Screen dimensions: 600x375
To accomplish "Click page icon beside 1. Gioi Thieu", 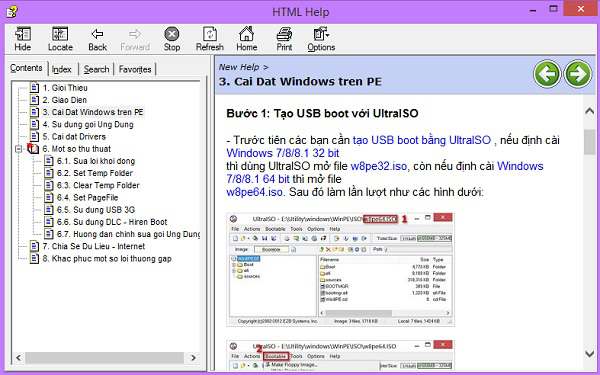I will pos(34,88).
